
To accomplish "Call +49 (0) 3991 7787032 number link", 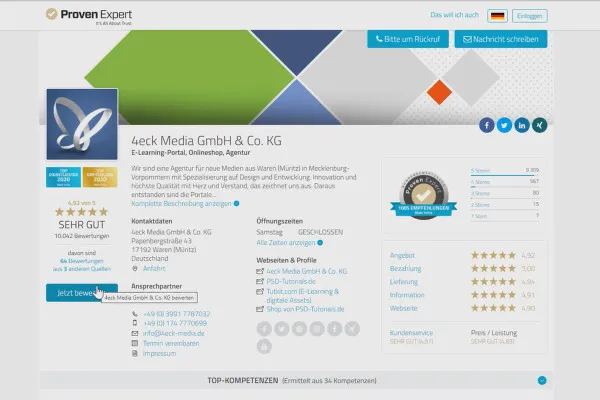I will [176, 314].
